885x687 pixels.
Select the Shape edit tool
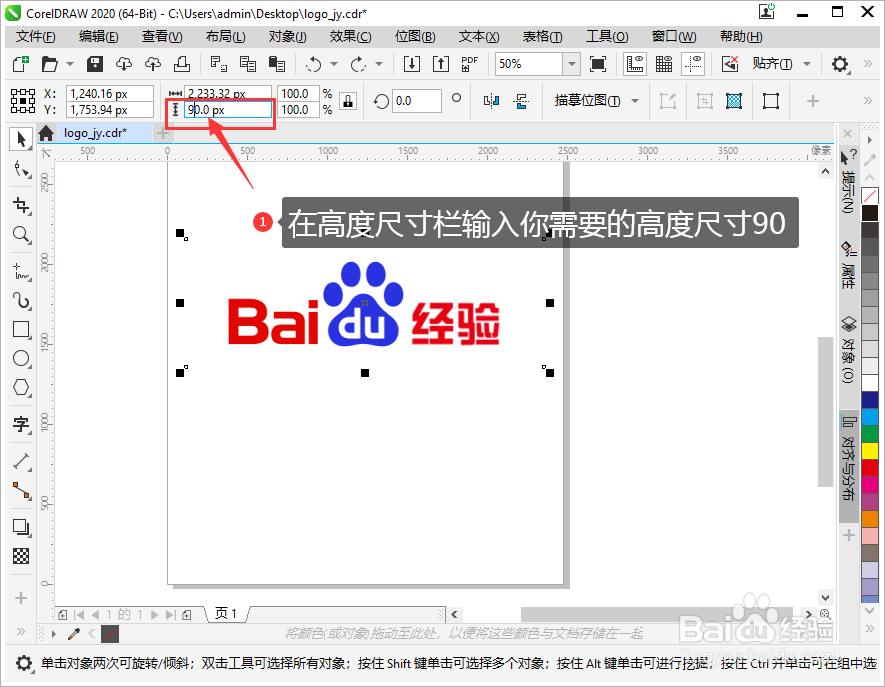[21, 169]
